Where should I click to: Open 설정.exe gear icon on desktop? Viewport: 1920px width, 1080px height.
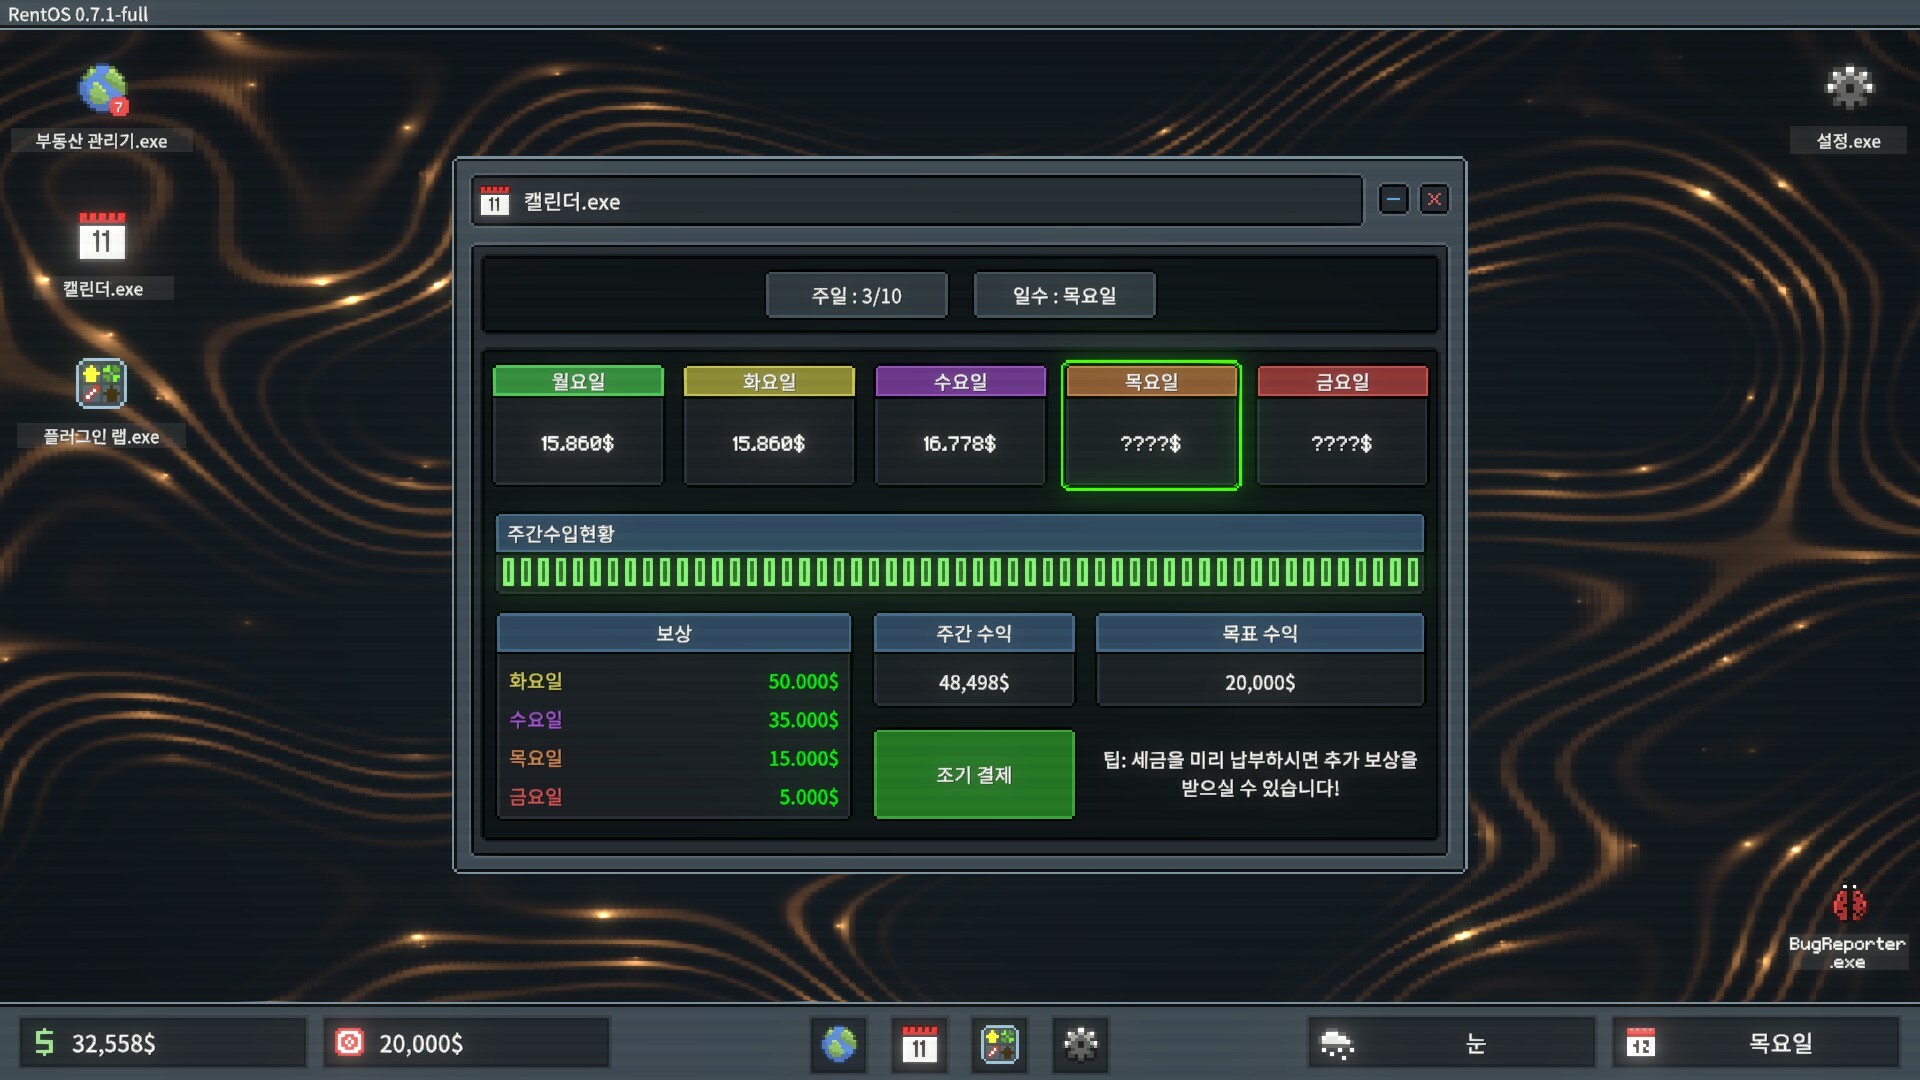[x=1849, y=88]
